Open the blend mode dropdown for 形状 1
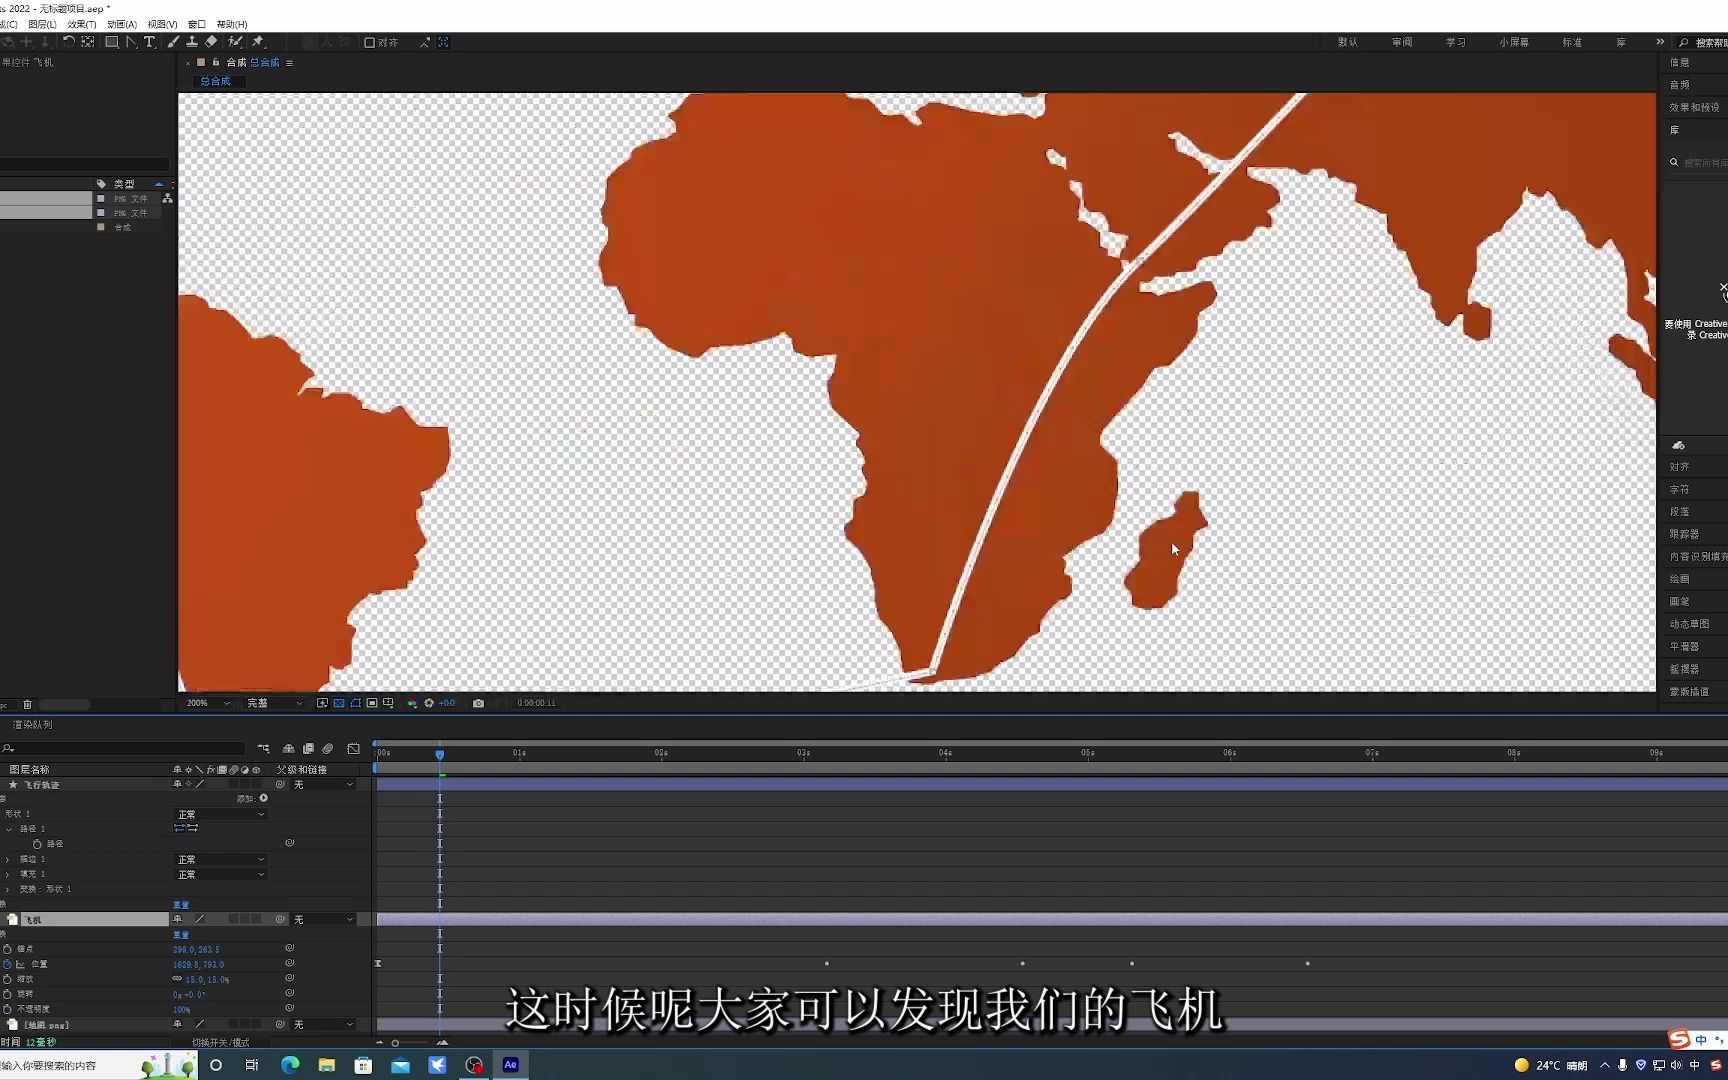 pyautogui.click(x=221, y=814)
